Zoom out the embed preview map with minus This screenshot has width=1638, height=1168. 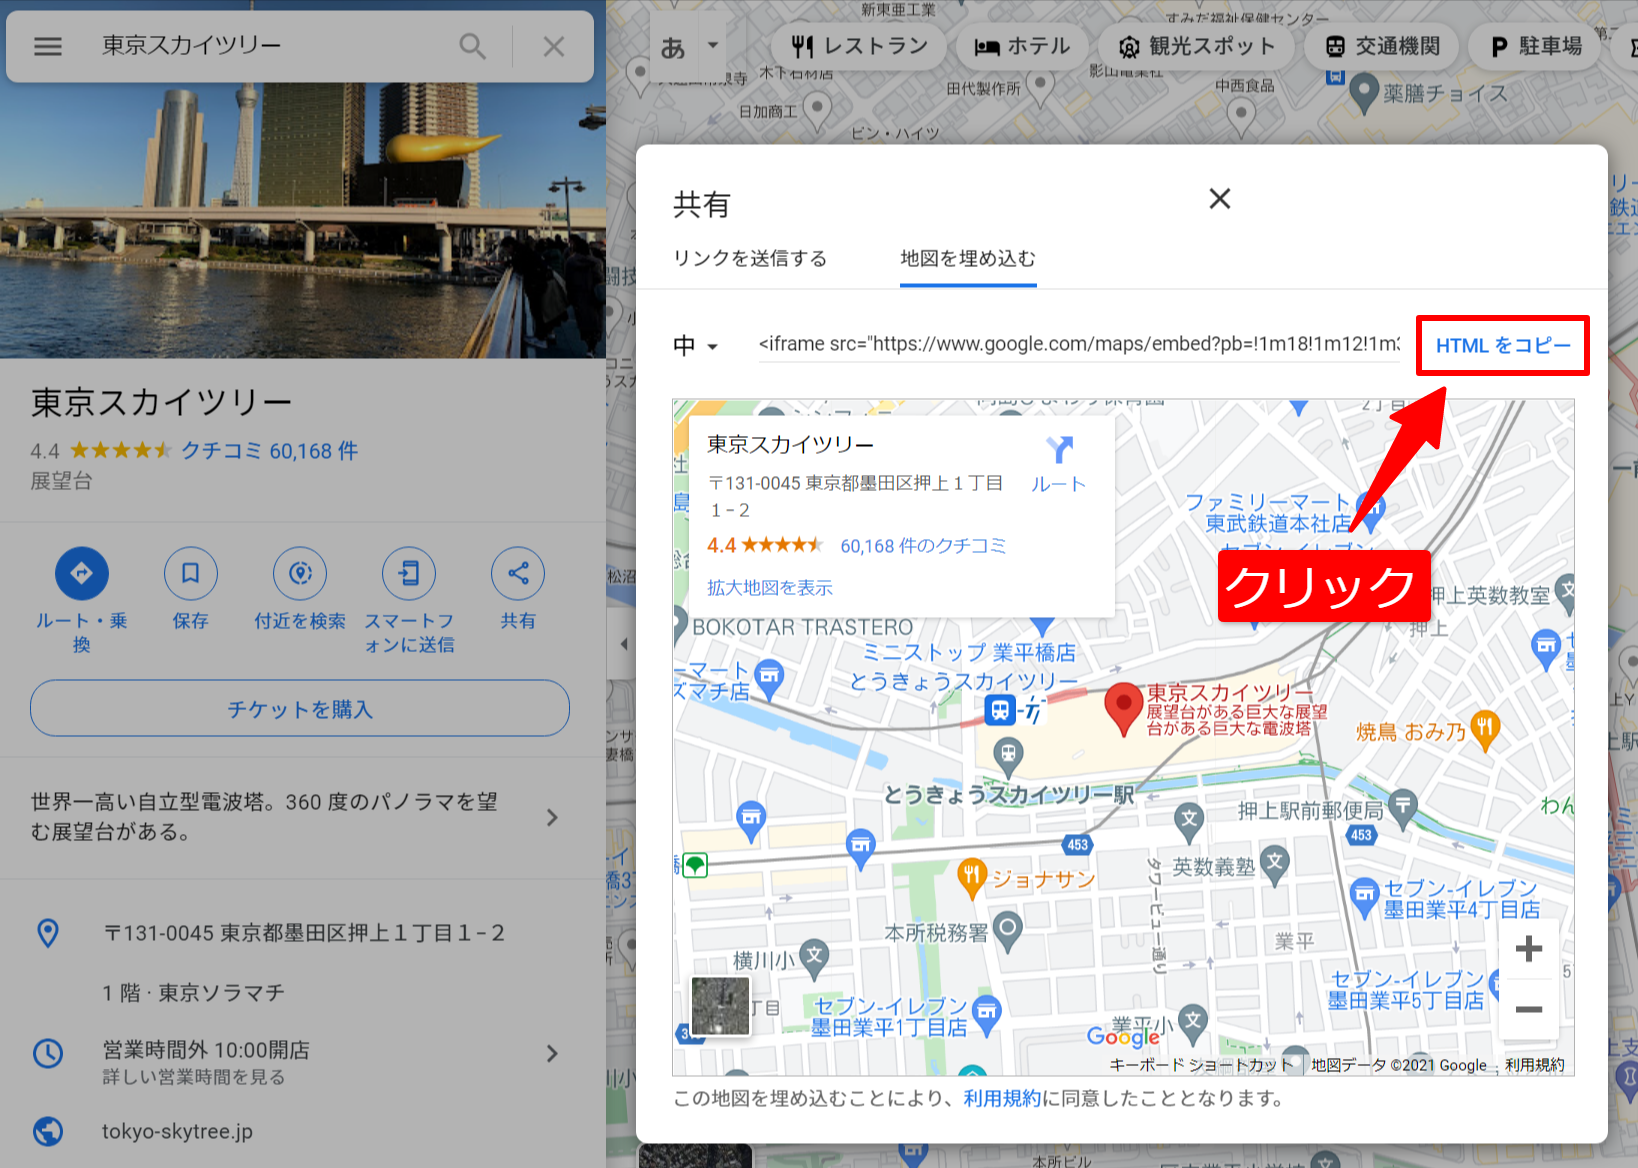pos(1528,1010)
